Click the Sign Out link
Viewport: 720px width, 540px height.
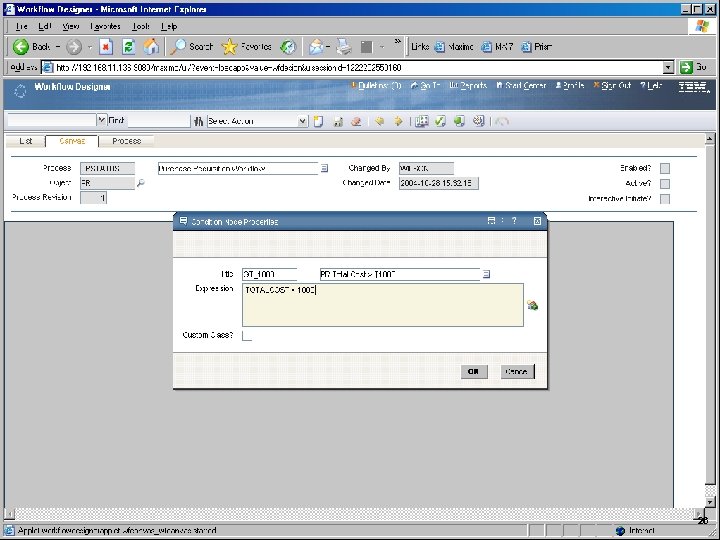pos(613,85)
